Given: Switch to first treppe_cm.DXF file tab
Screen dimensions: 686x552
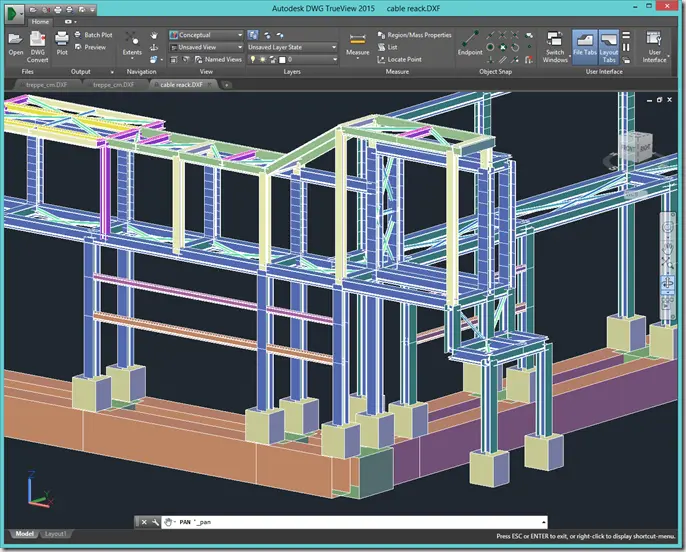Looking at the screenshot, I should tap(46, 85).
